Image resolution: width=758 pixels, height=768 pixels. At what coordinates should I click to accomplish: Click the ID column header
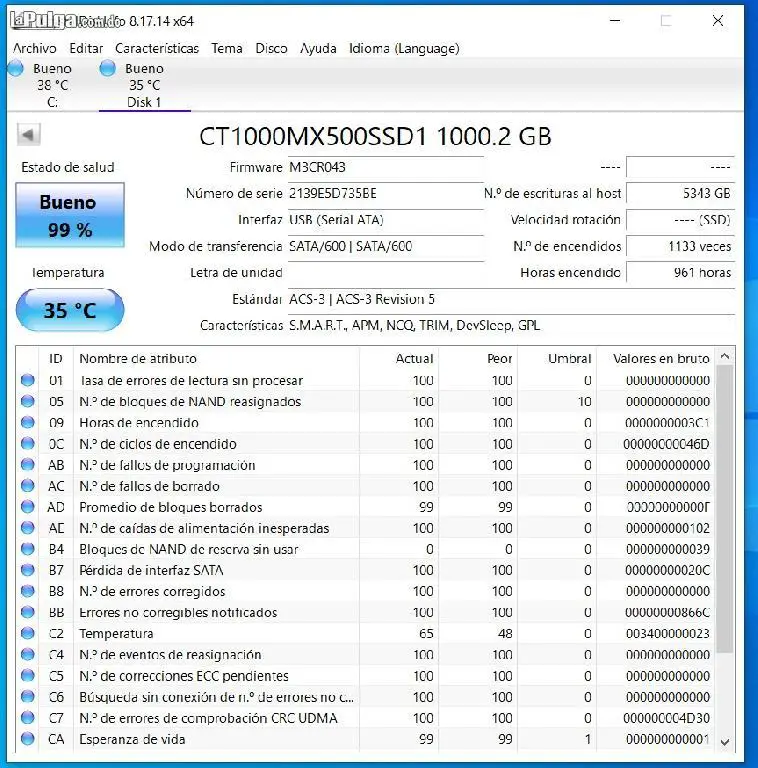pyautogui.click(x=56, y=359)
